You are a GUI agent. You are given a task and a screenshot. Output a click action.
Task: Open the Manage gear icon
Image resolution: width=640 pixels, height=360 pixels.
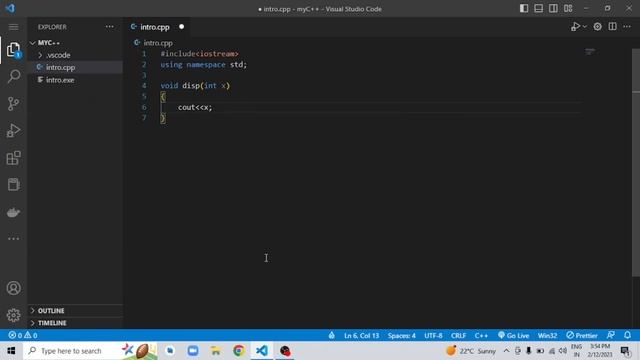point(13,315)
